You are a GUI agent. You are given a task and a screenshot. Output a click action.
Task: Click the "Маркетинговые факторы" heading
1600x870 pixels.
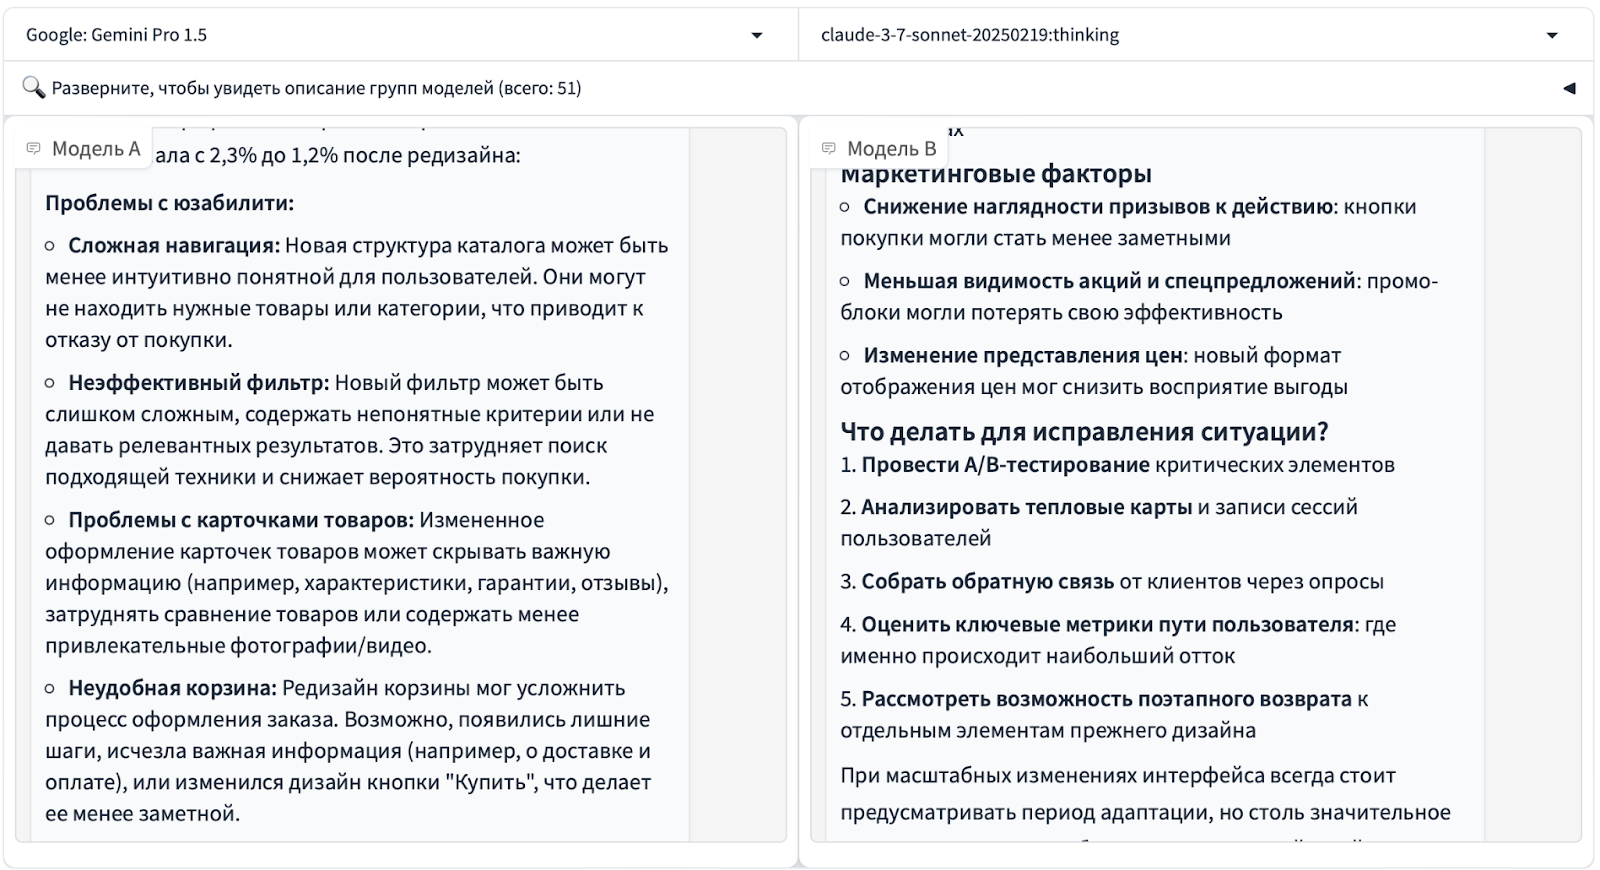click(x=996, y=174)
